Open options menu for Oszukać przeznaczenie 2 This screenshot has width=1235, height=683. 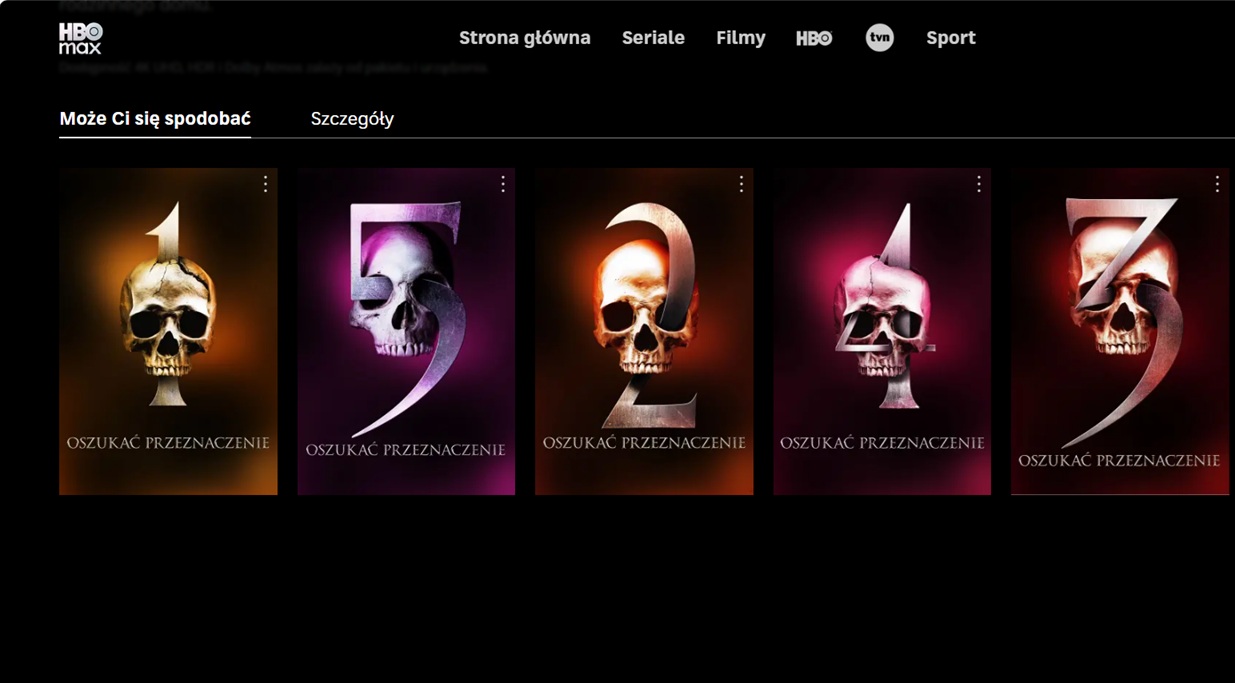click(741, 184)
